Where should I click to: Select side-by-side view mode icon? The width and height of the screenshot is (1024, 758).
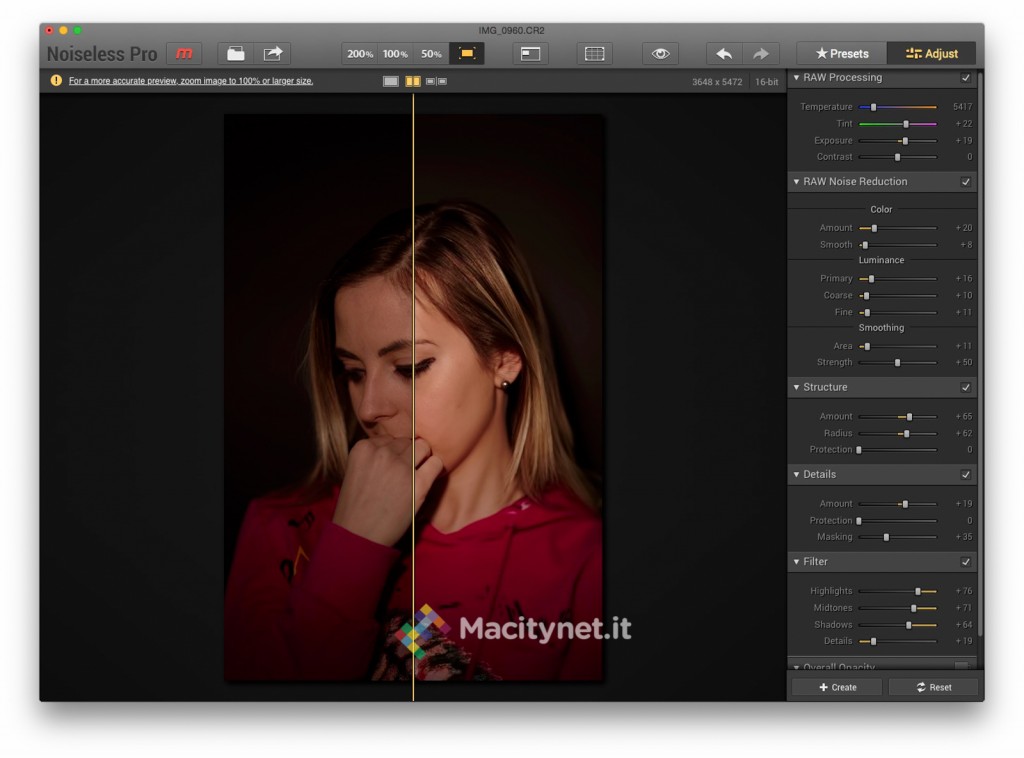(x=436, y=81)
